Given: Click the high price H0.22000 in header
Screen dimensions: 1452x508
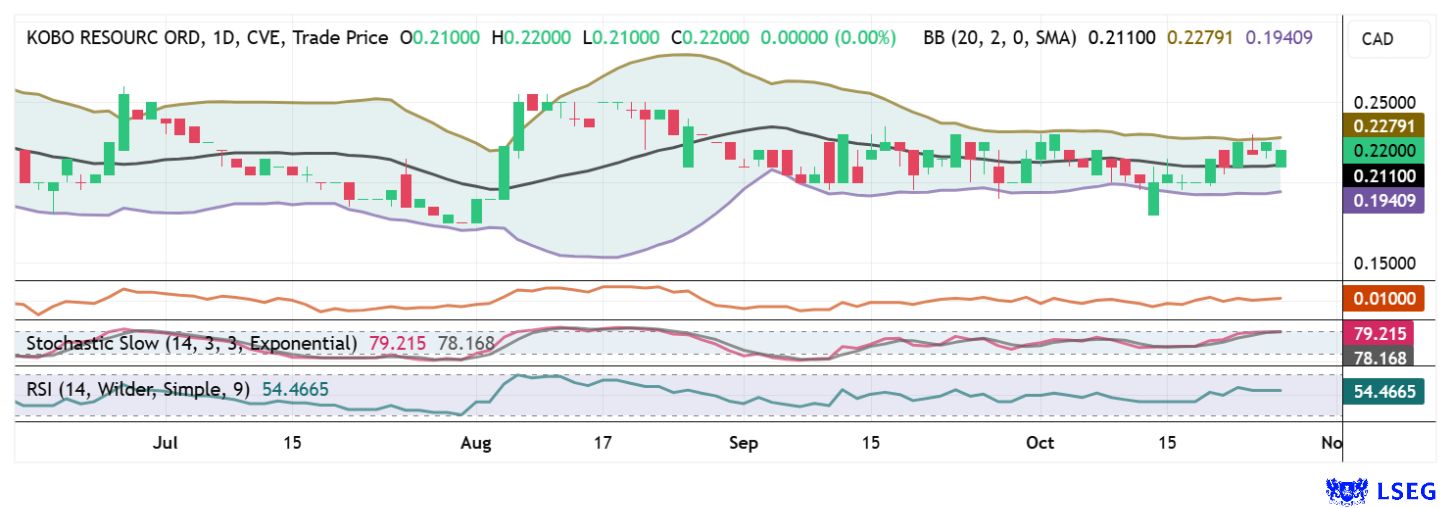Looking at the screenshot, I should click(x=532, y=38).
